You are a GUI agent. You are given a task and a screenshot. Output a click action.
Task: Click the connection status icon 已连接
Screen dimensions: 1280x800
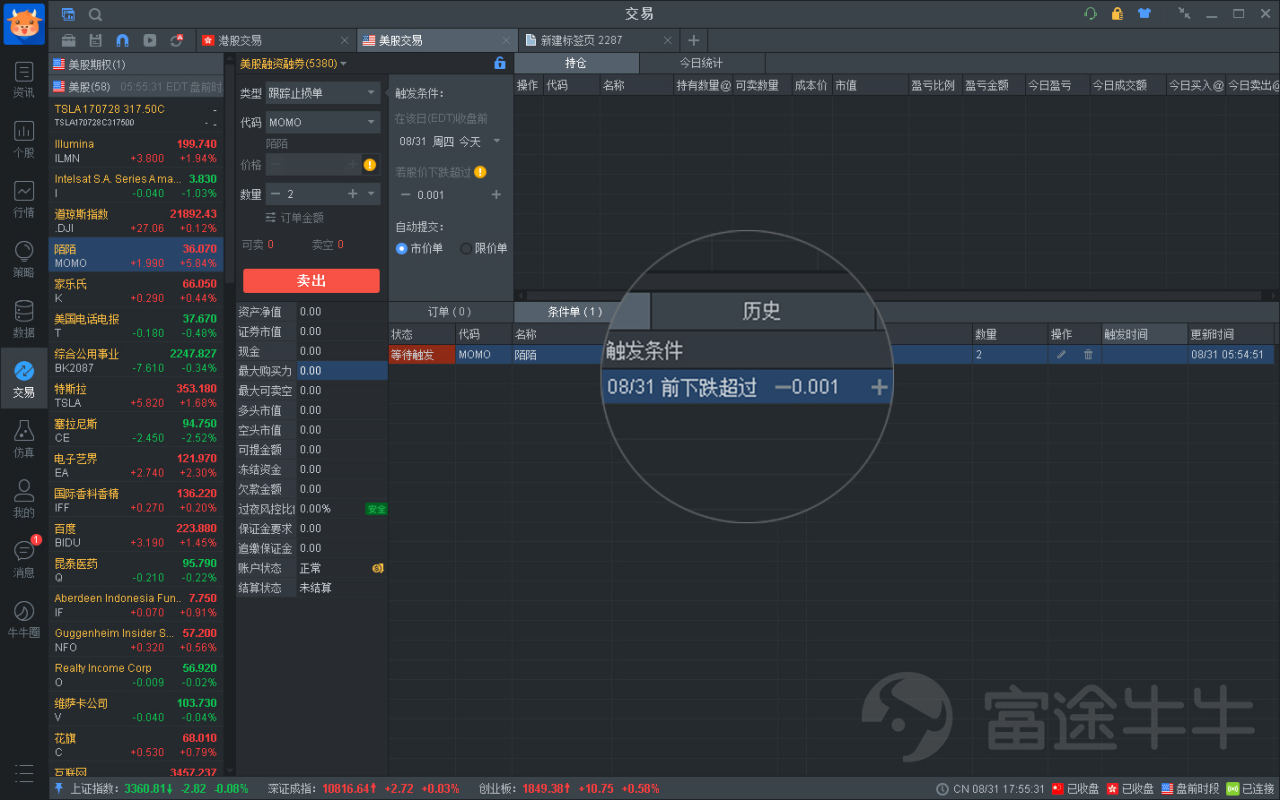[x=1233, y=789]
